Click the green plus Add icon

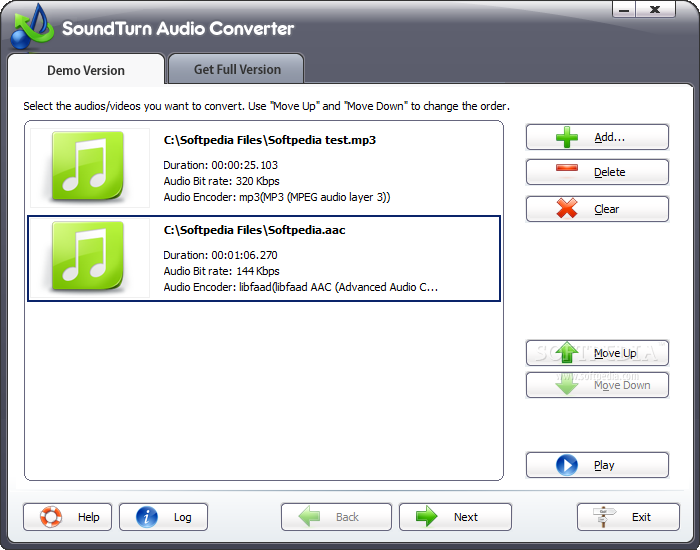[x=567, y=137]
